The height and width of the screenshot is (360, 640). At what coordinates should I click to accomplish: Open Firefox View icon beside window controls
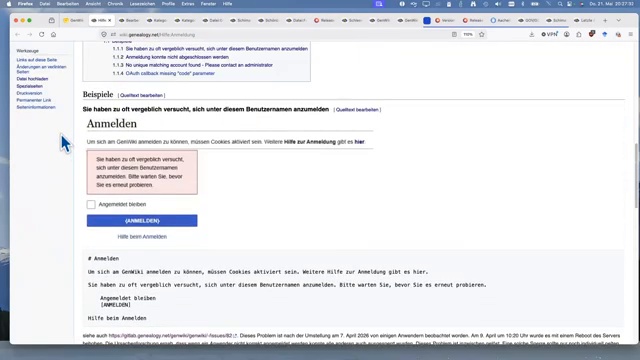click(x=51, y=20)
